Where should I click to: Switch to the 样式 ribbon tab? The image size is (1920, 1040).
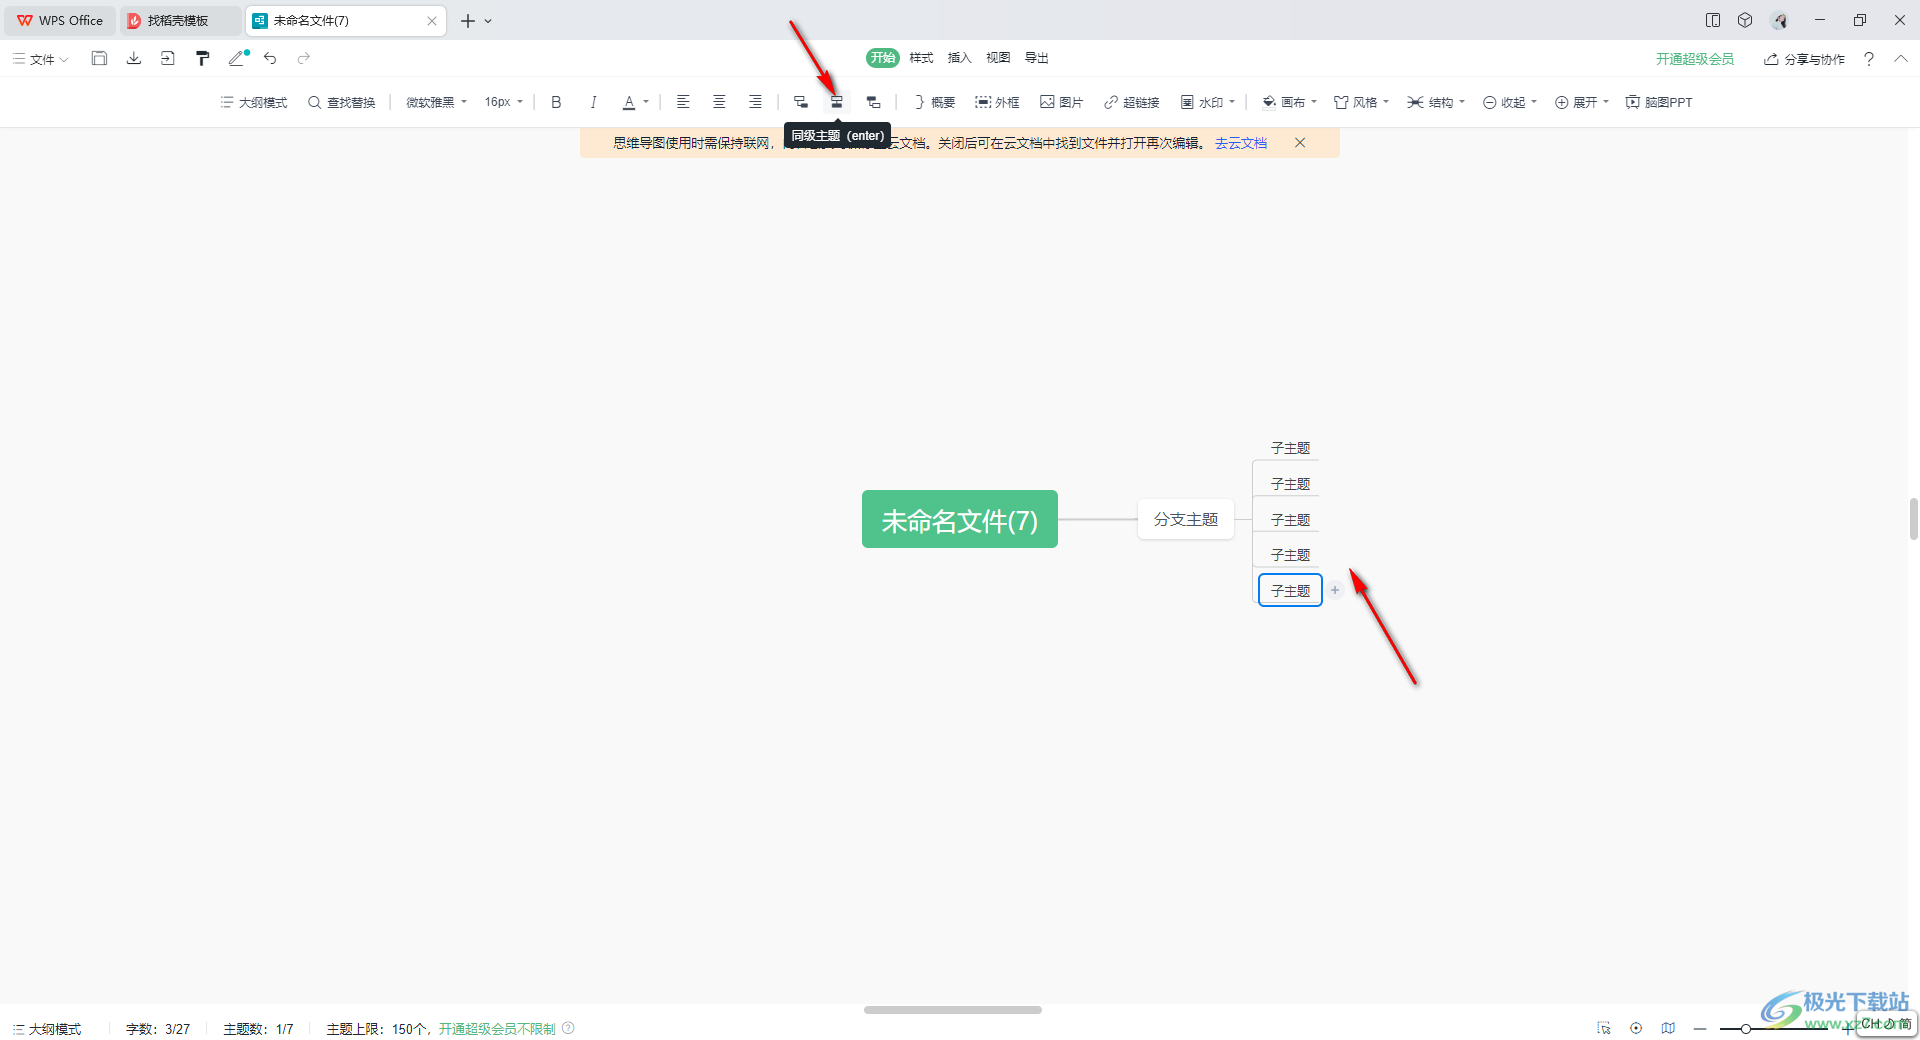pyautogui.click(x=921, y=58)
